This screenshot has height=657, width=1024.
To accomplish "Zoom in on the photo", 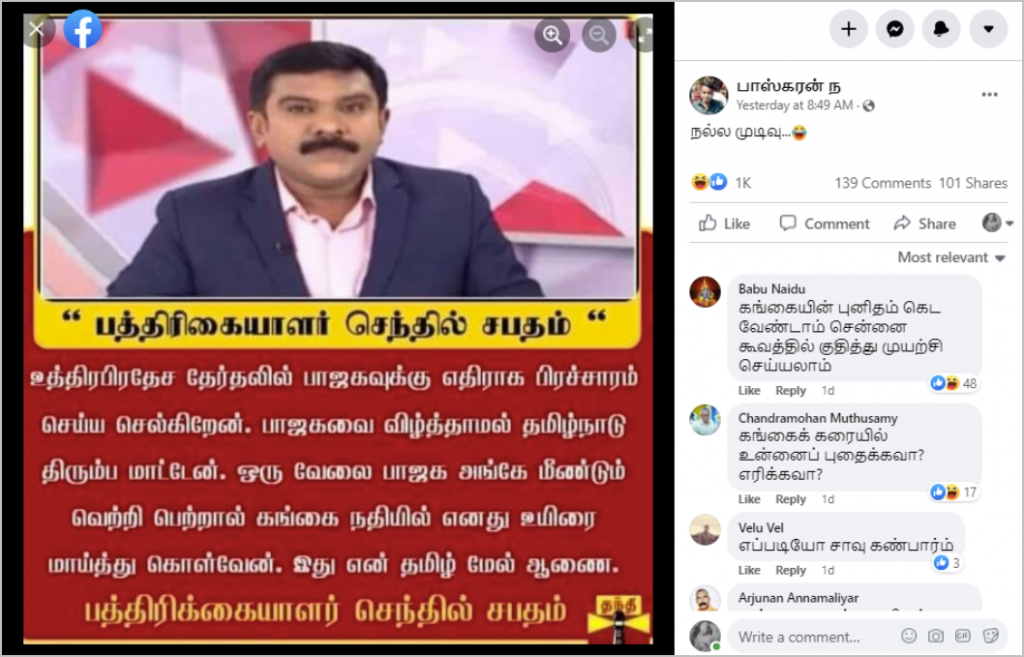I will [x=552, y=35].
